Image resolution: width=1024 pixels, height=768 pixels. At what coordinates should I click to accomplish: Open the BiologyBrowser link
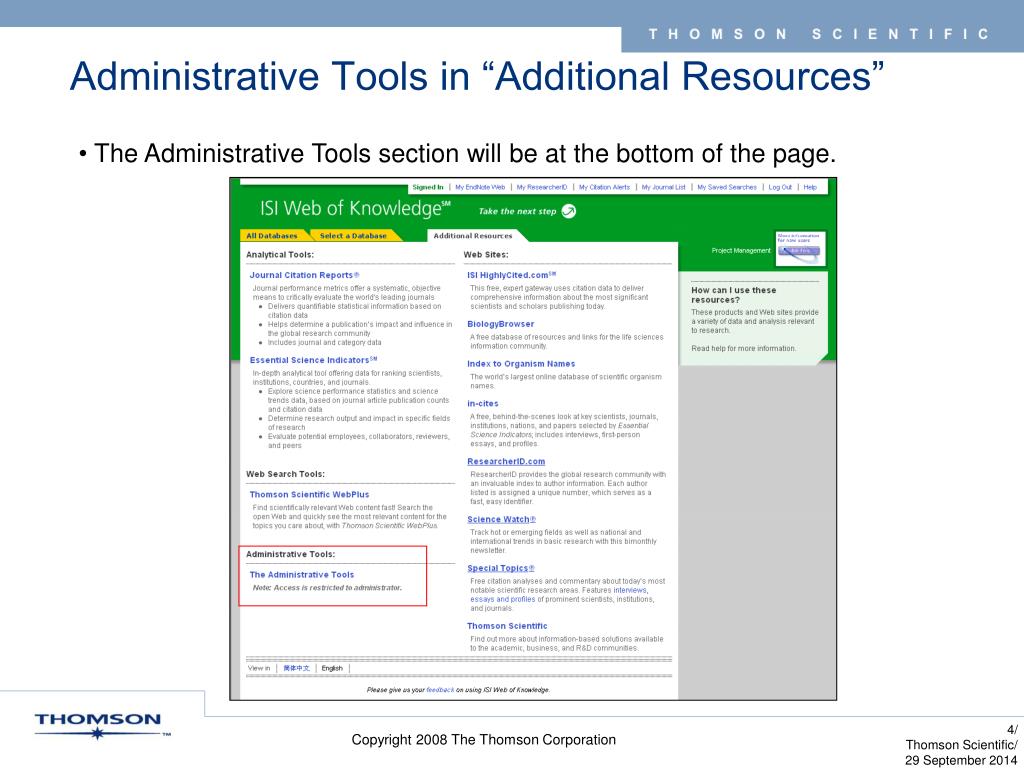coord(500,324)
